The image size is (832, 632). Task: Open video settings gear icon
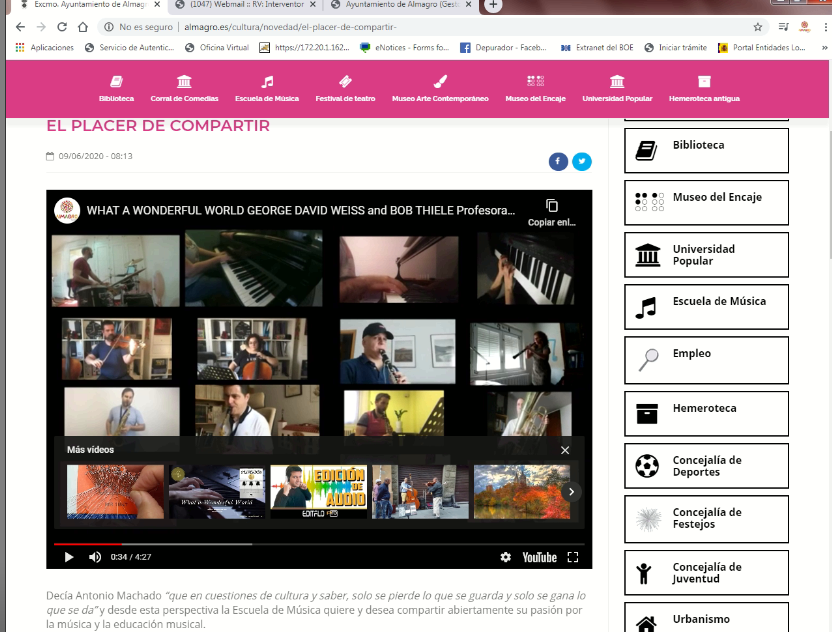pyautogui.click(x=506, y=557)
